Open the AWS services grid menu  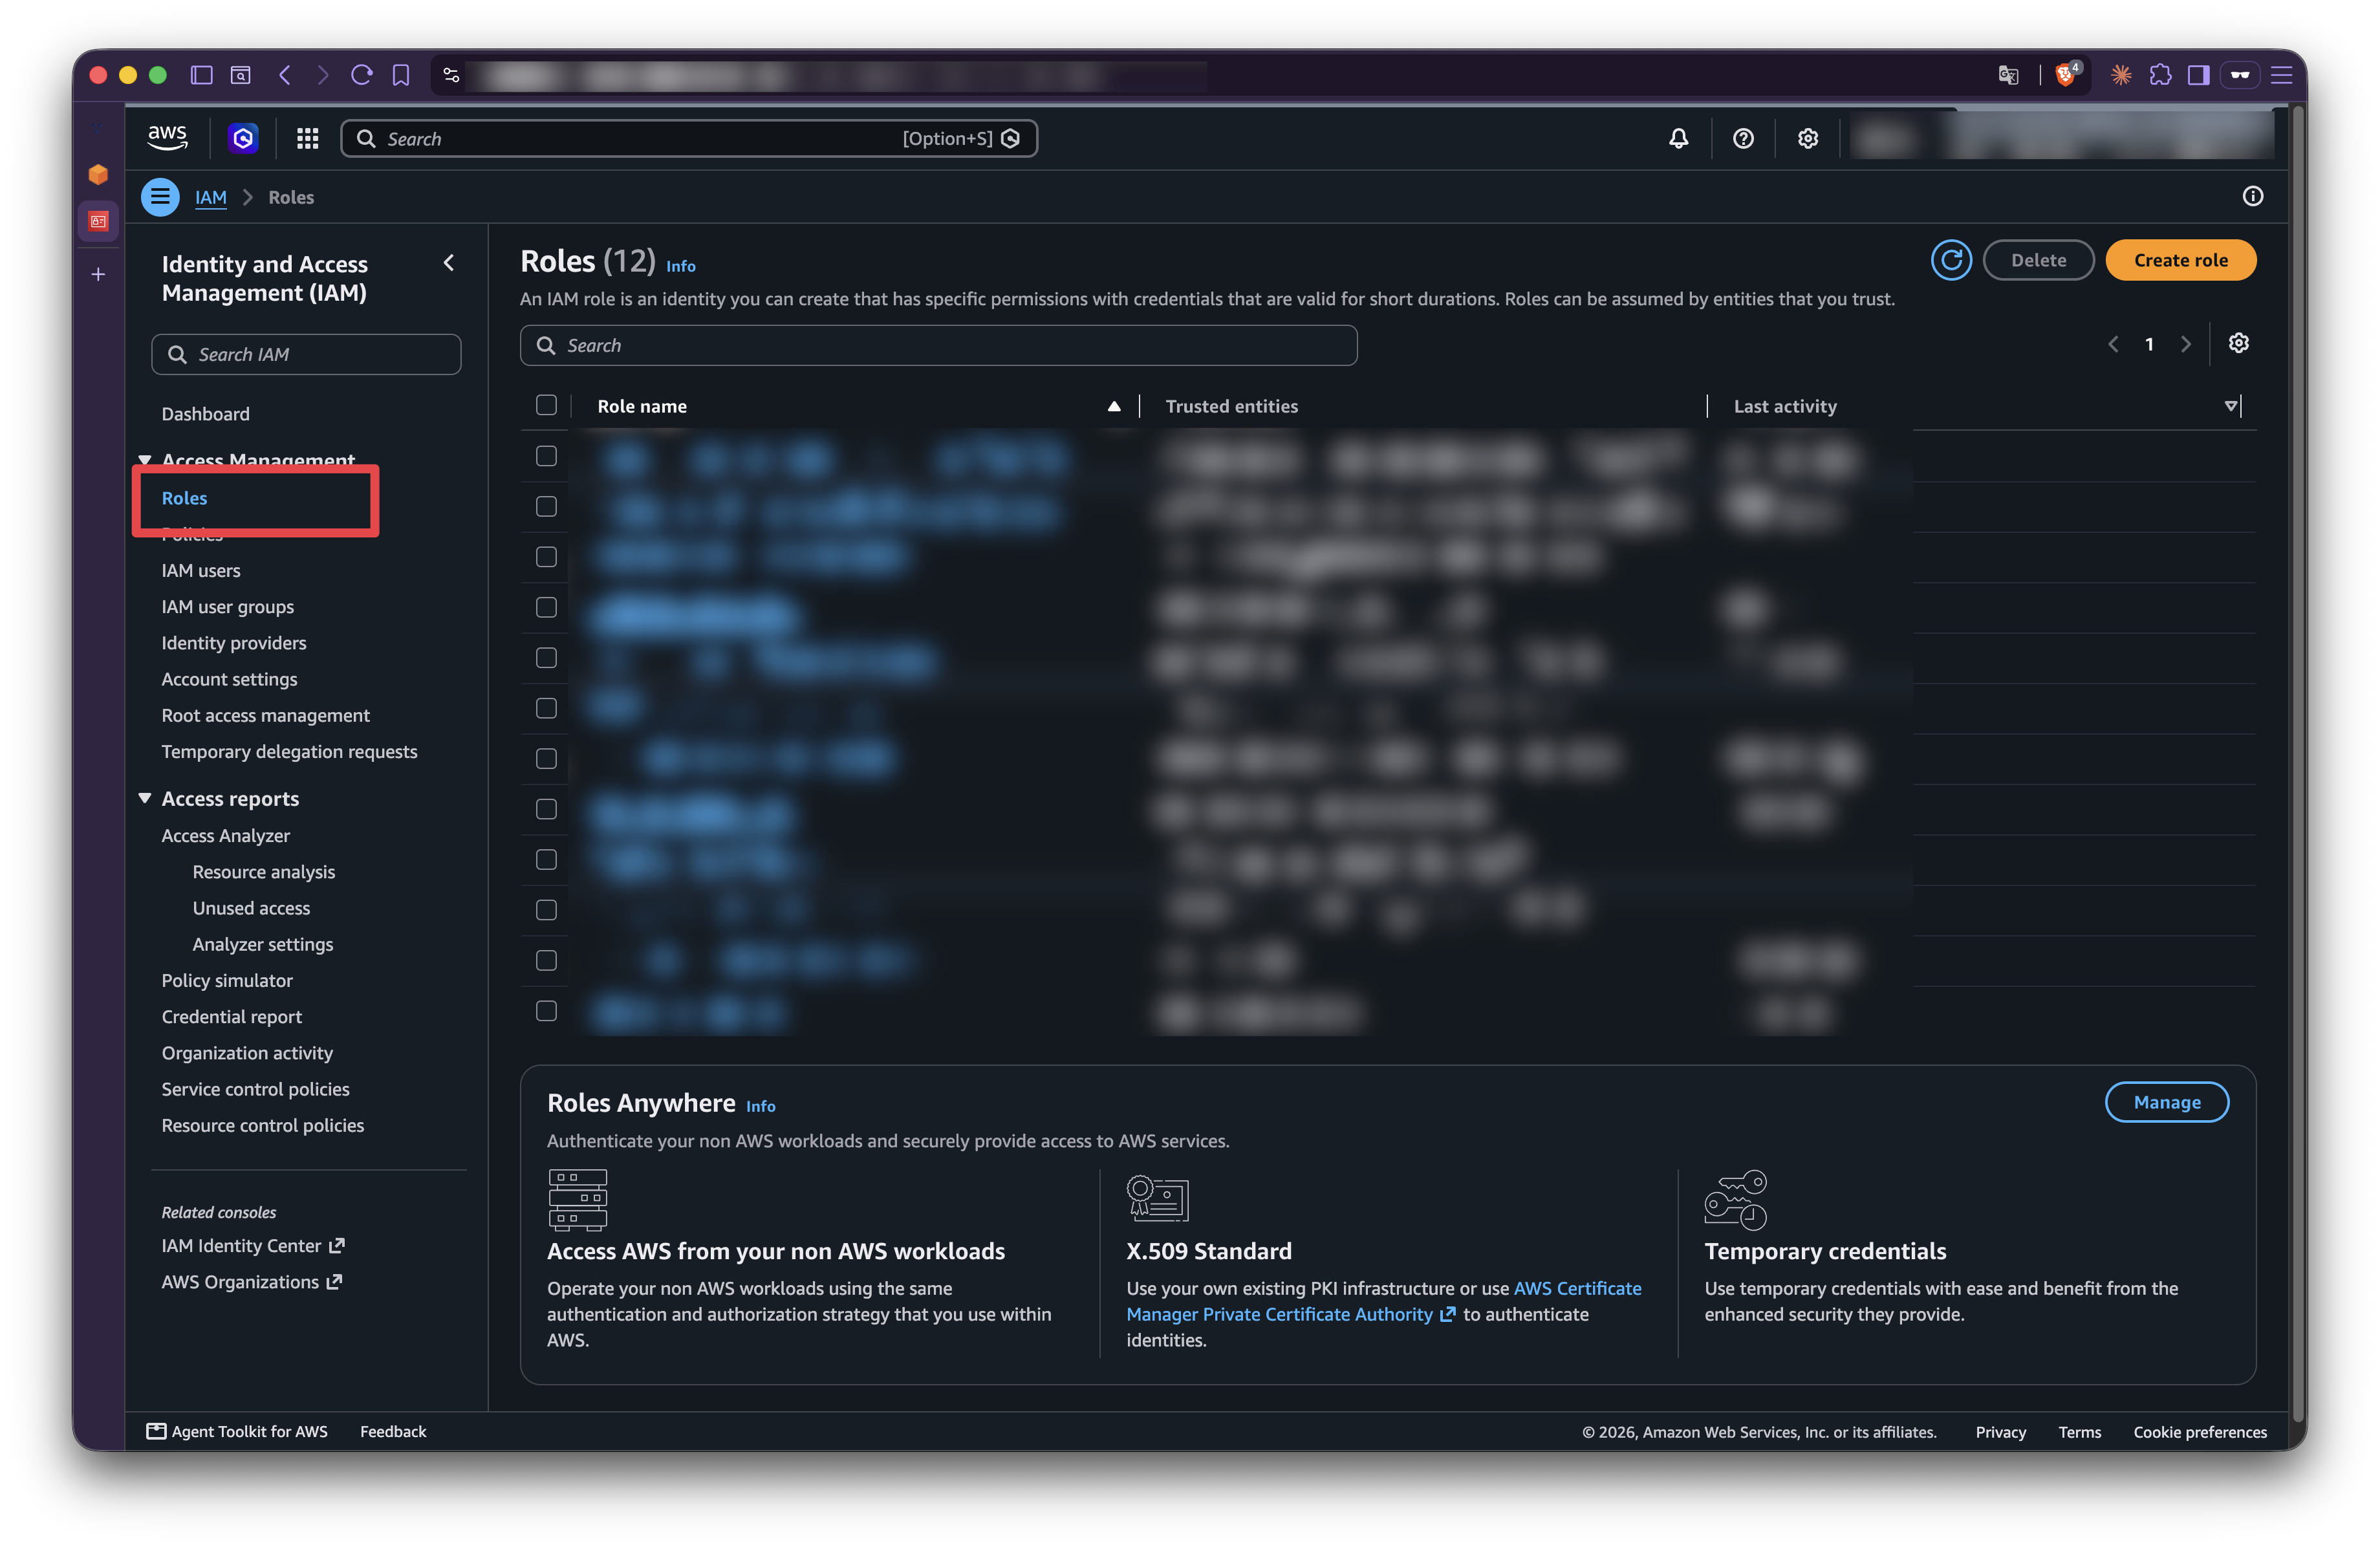307,138
